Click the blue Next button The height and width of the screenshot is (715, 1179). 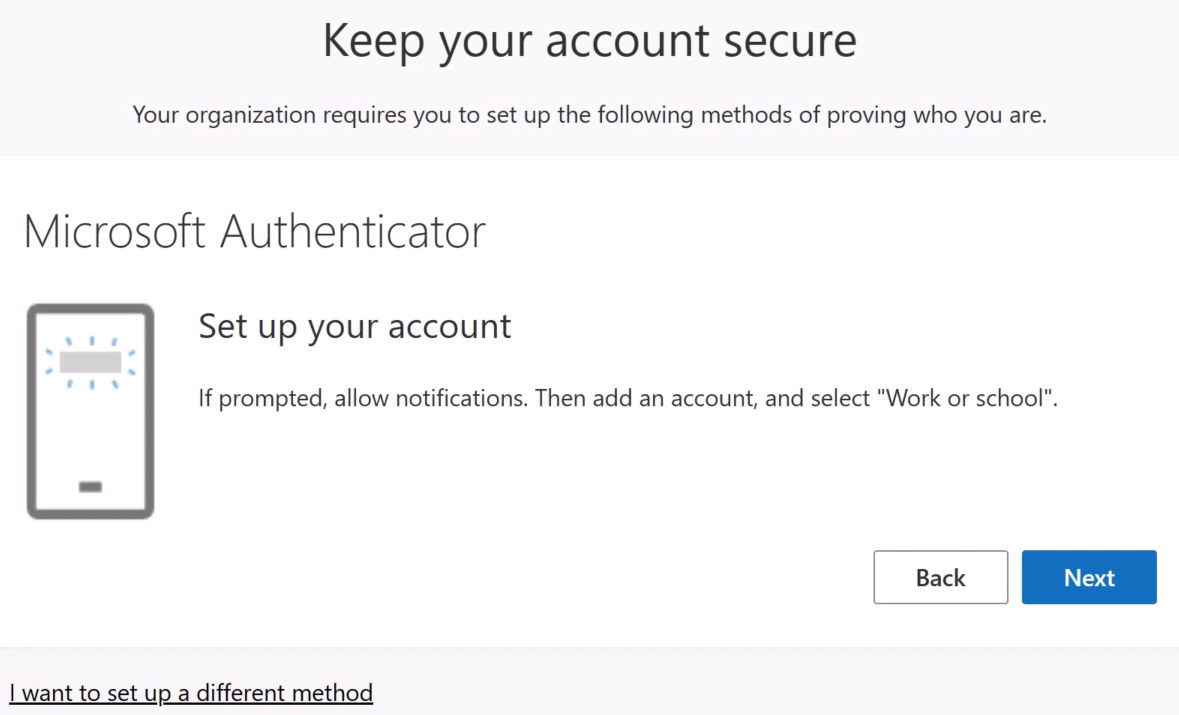point(1089,577)
